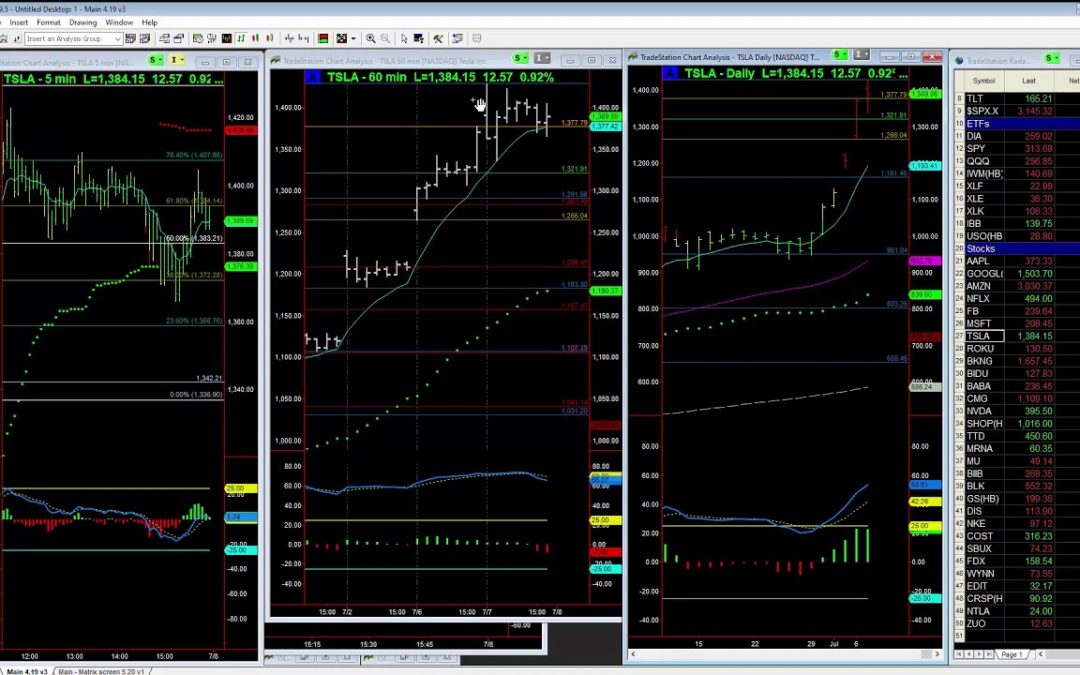Open the Insert menu
Image resolution: width=1080 pixels, height=675 pixels.
[x=19, y=23]
